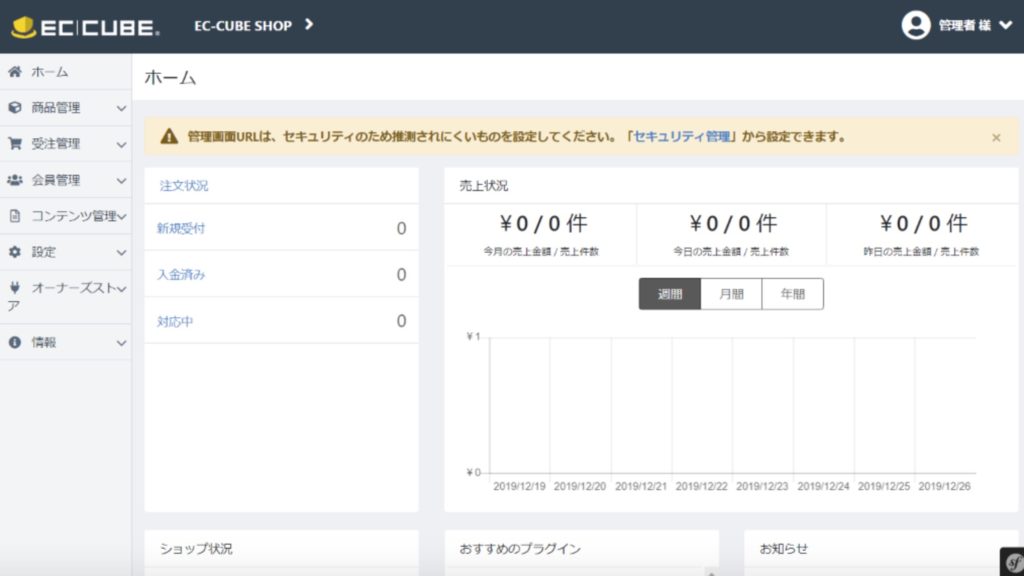The image size is (1024, 576).
Task: Click the 設定 gear icon
Action: (x=14, y=252)
